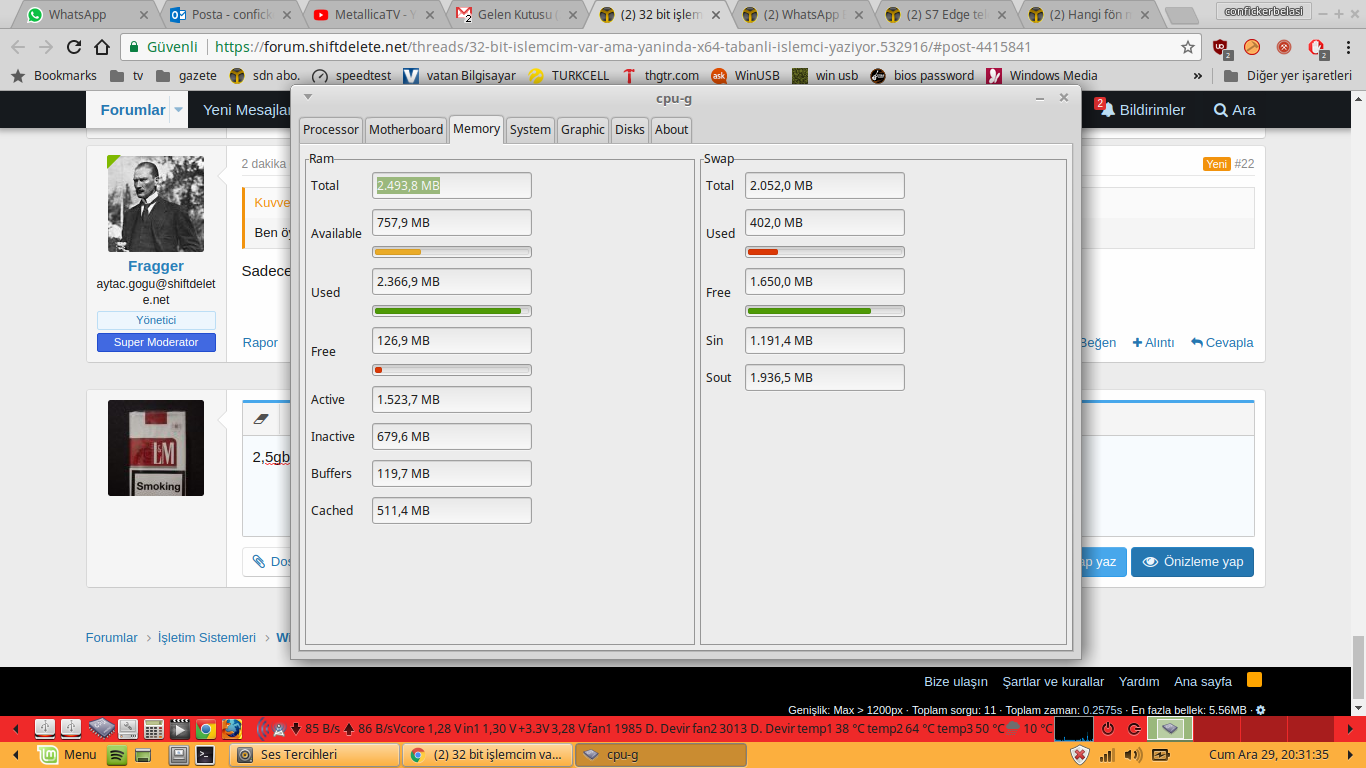Viewport: 1366px width, 768px height.
Task: Launch Firefox from the top panel
Action: coord(232,728)
